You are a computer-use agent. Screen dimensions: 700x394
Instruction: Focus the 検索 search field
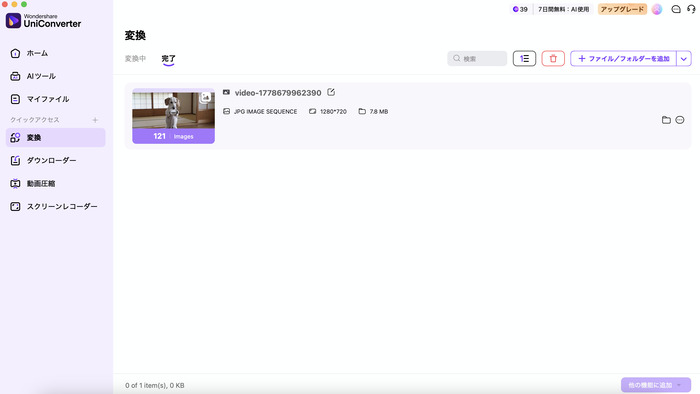click(x=477, y=58)
